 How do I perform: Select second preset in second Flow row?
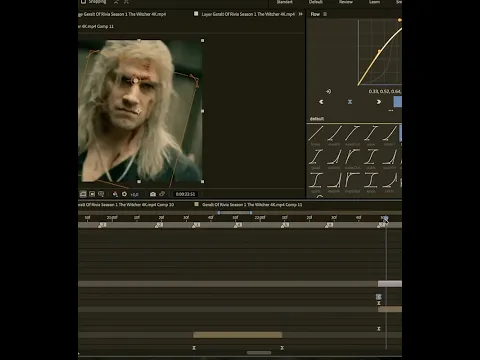(334, 159)
